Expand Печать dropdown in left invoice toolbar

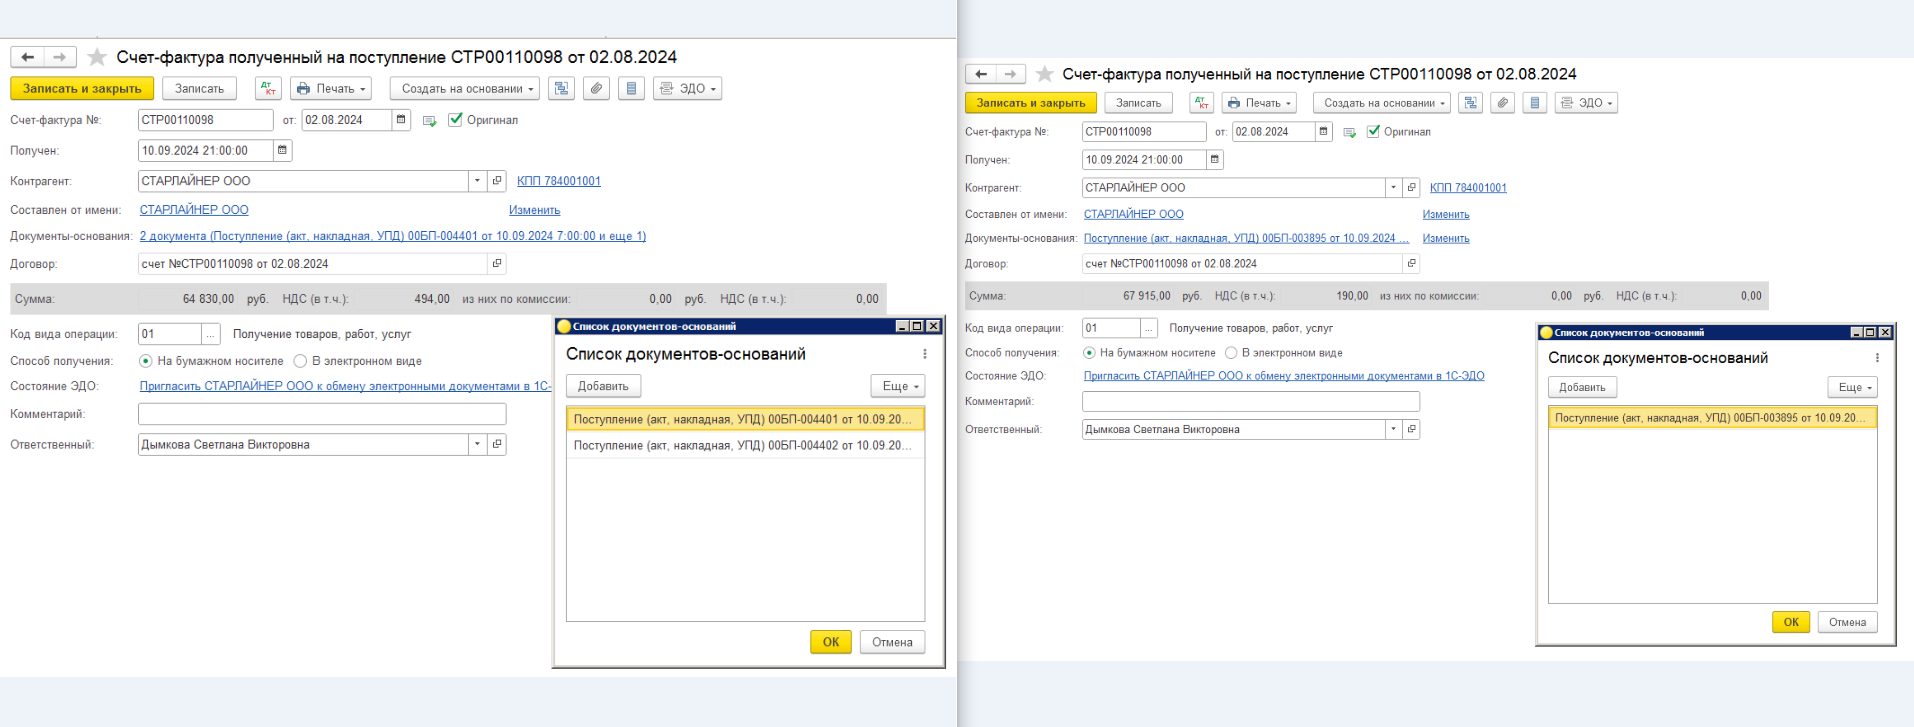[x=331, y=89]
